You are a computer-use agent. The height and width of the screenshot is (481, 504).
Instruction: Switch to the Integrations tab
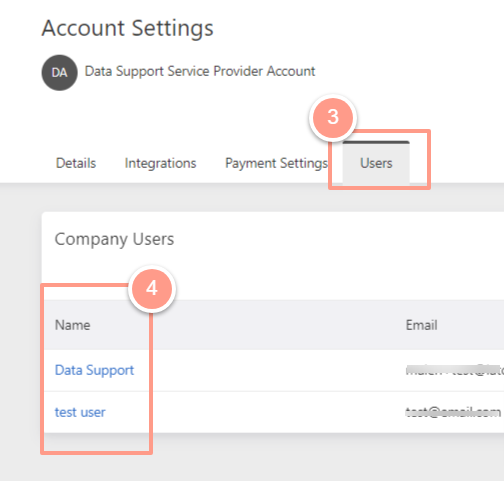click(x=160, y=163)
